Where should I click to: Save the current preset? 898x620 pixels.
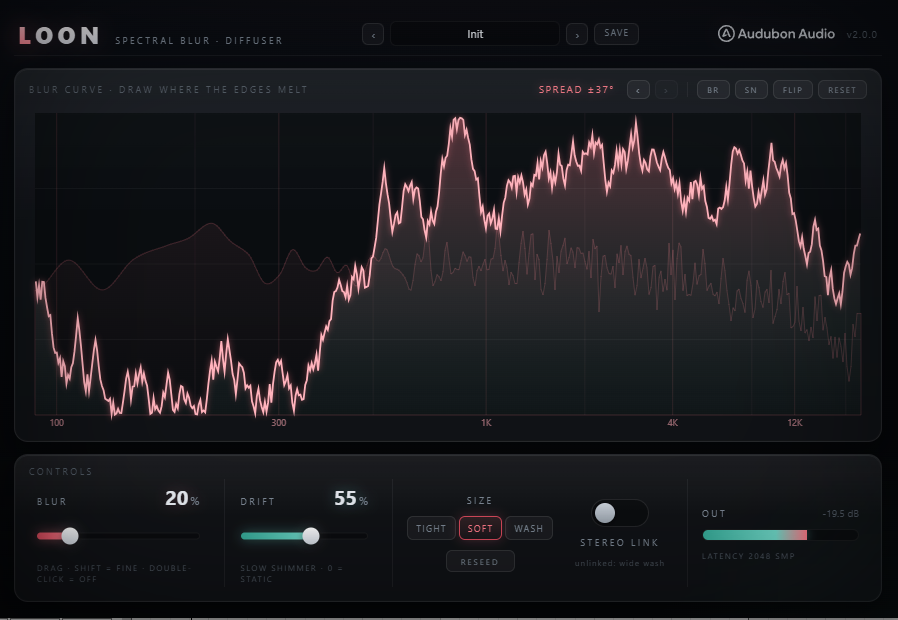tap(616, 33)
